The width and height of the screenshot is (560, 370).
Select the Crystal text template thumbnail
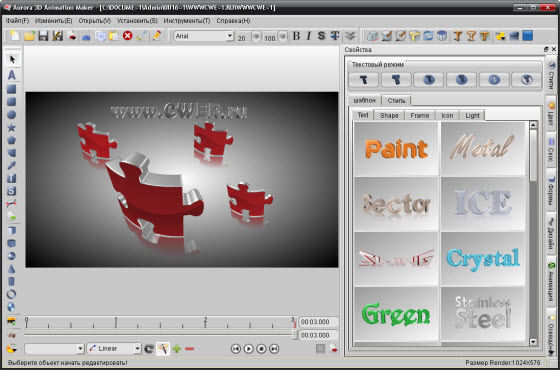483,259
